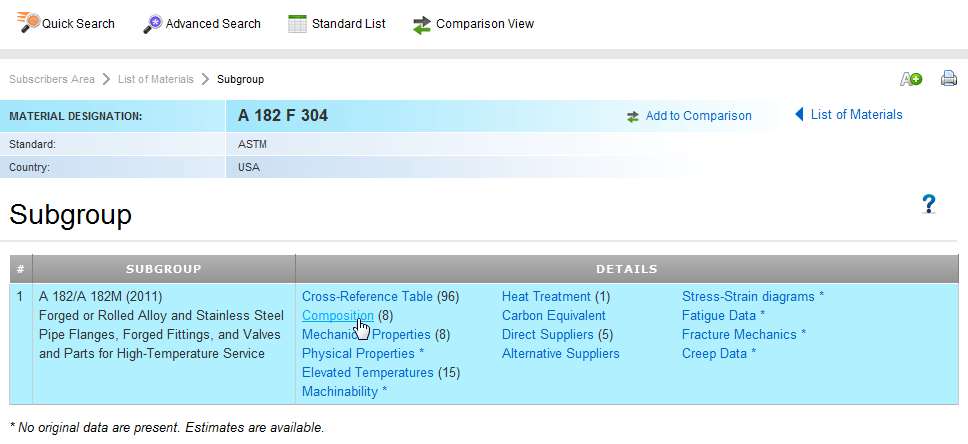Go to List of Materials breadcrumb

(156, 79)
